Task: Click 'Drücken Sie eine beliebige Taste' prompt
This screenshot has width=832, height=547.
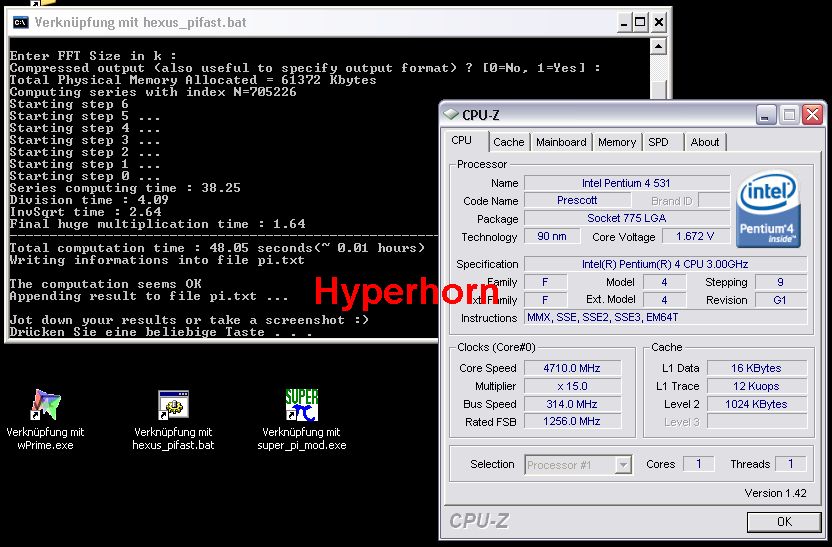Action: [161, 332]
